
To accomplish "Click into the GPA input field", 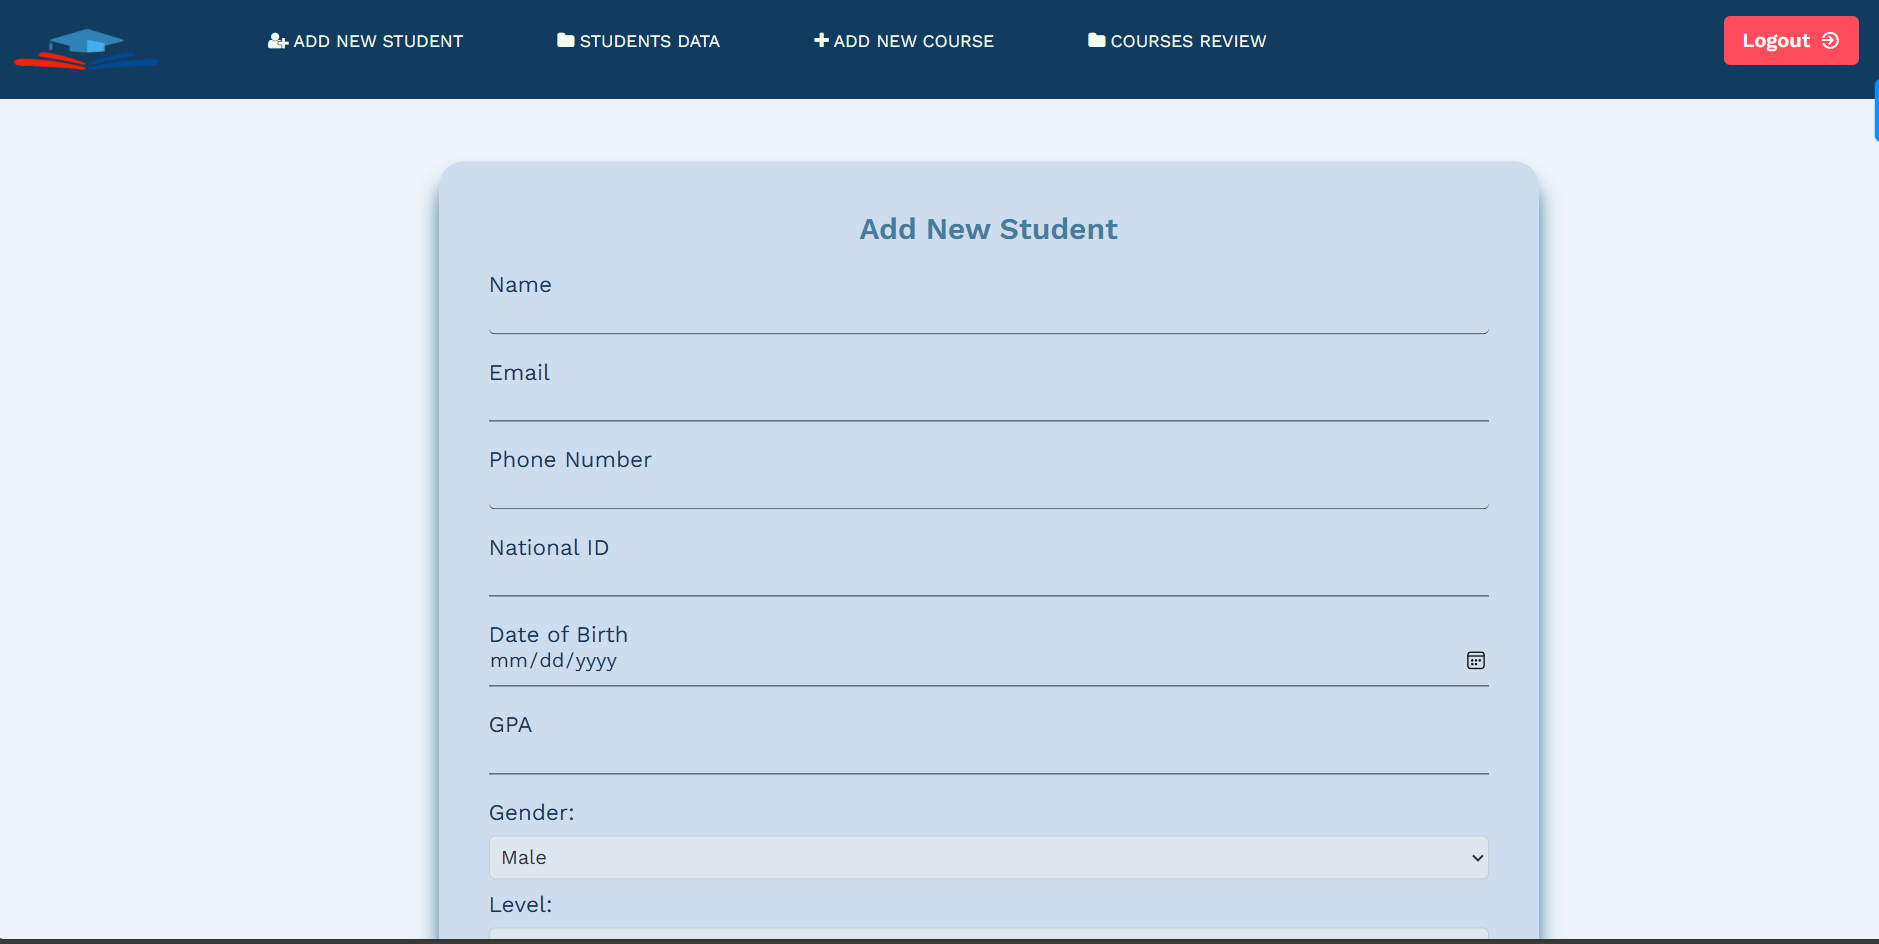I will click(989, 757).
